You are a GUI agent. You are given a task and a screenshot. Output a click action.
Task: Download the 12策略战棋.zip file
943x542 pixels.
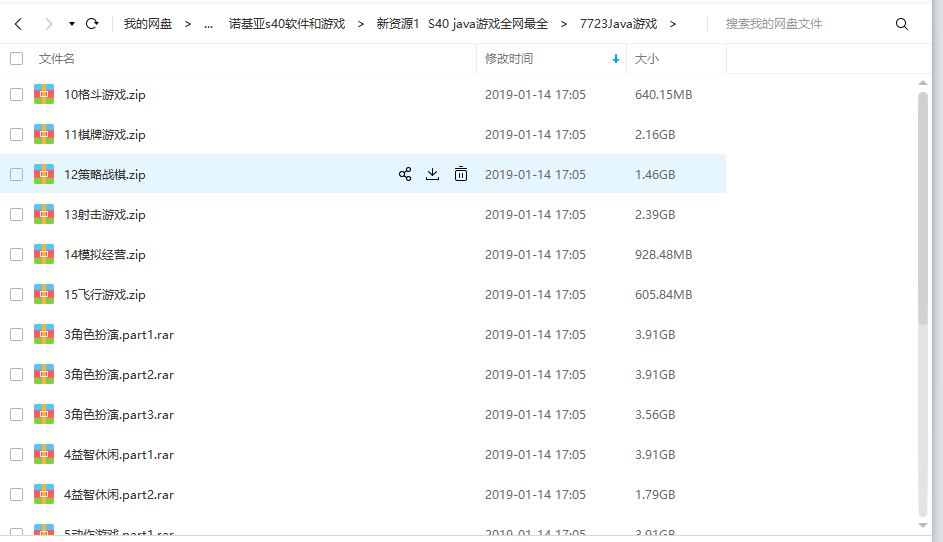[x=432, y=174]
